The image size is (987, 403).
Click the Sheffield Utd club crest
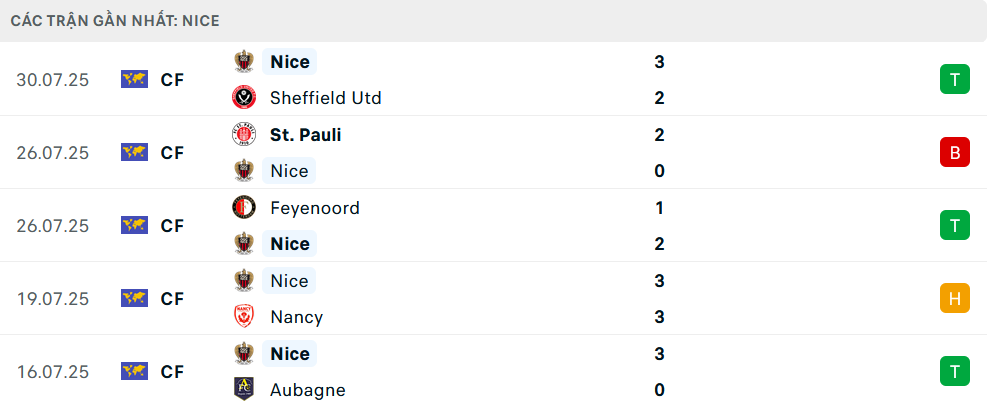[244, 98]
